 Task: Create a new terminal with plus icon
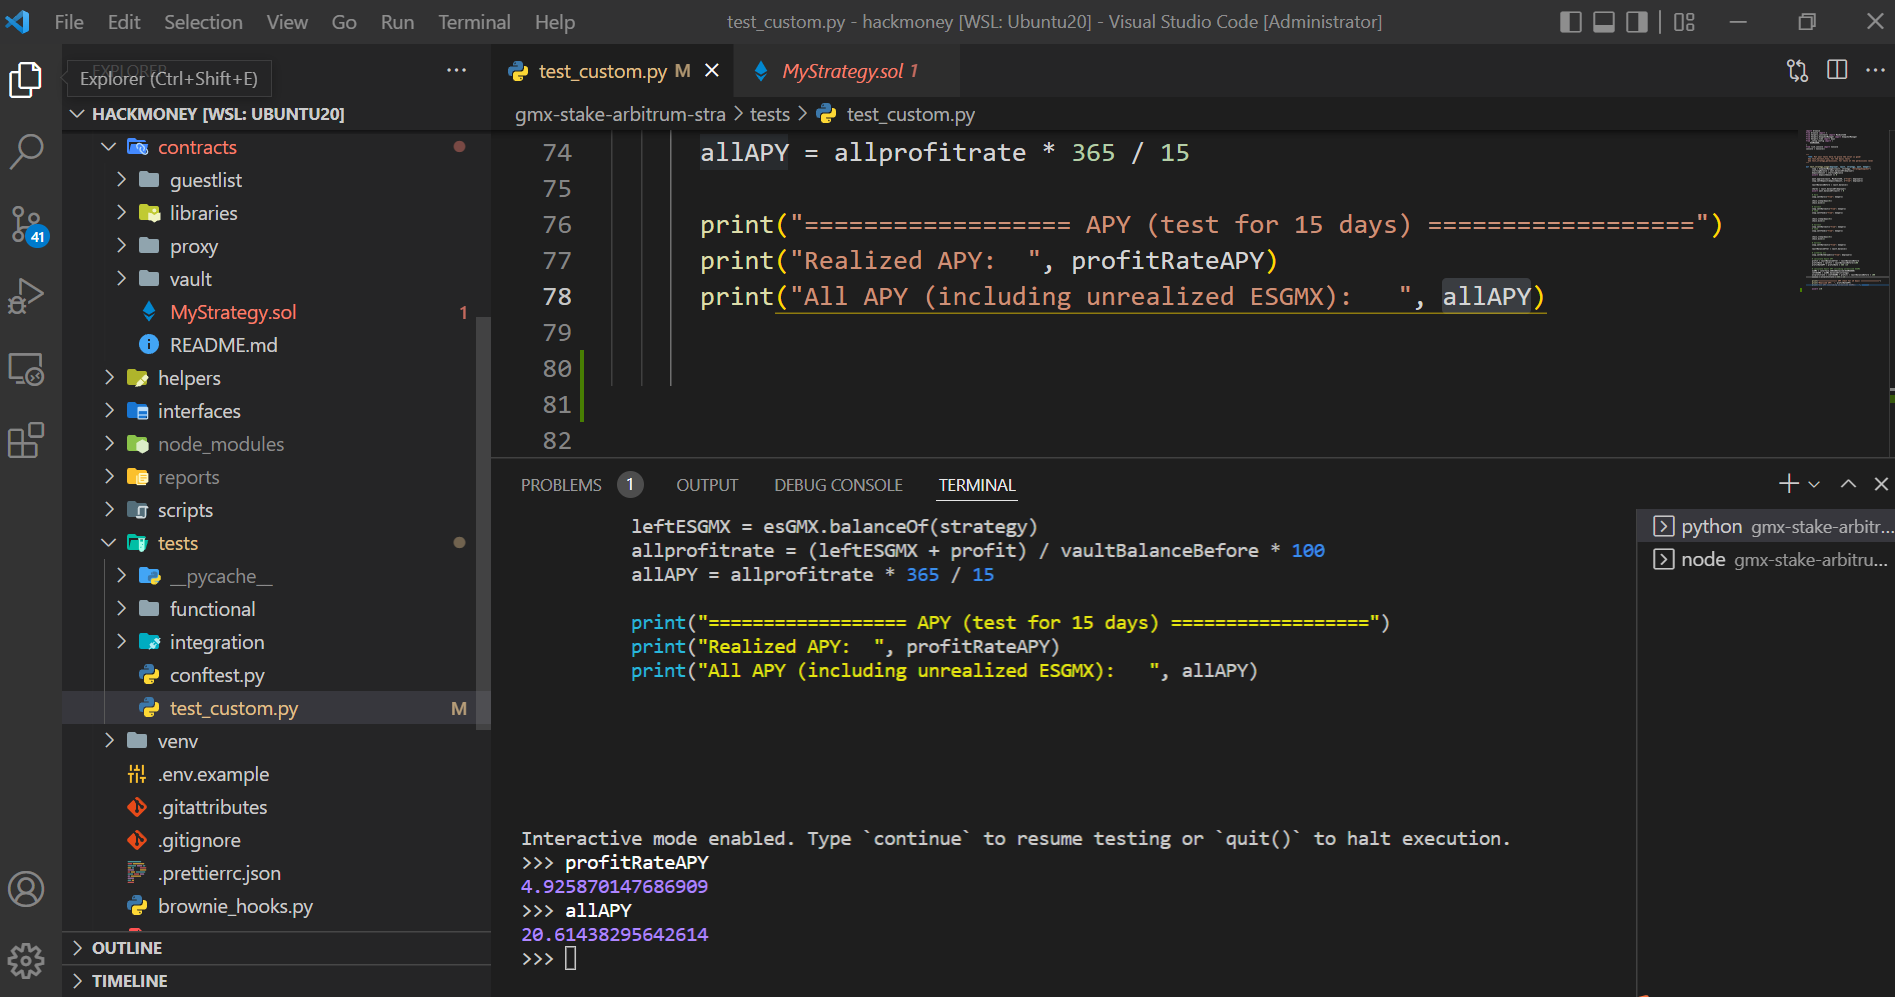(x=1789, y=484)
